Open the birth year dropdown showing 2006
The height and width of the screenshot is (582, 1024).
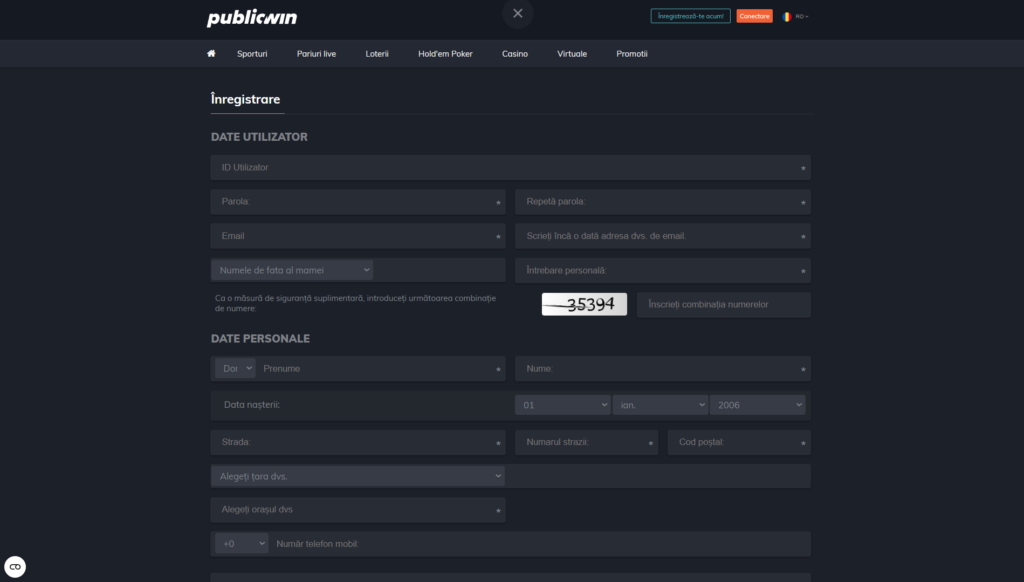pos(757,405)
